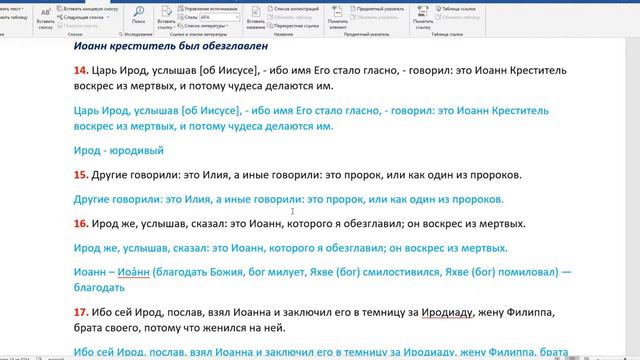
Task: Click the underlined blue word Иоа́нн
Action: 133,272
